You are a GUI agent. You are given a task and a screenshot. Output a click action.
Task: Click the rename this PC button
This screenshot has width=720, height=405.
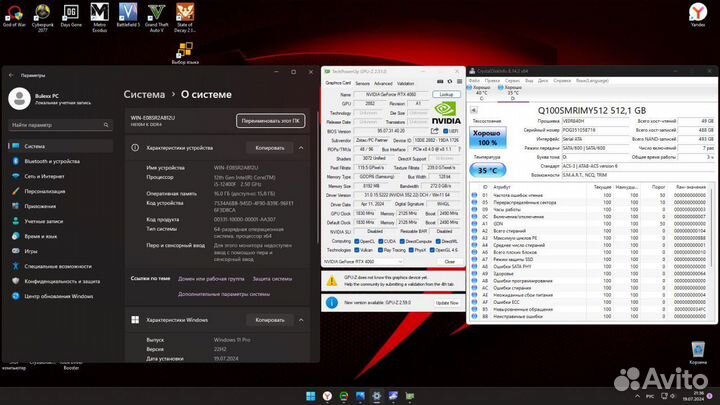click(x=270, y=121)
